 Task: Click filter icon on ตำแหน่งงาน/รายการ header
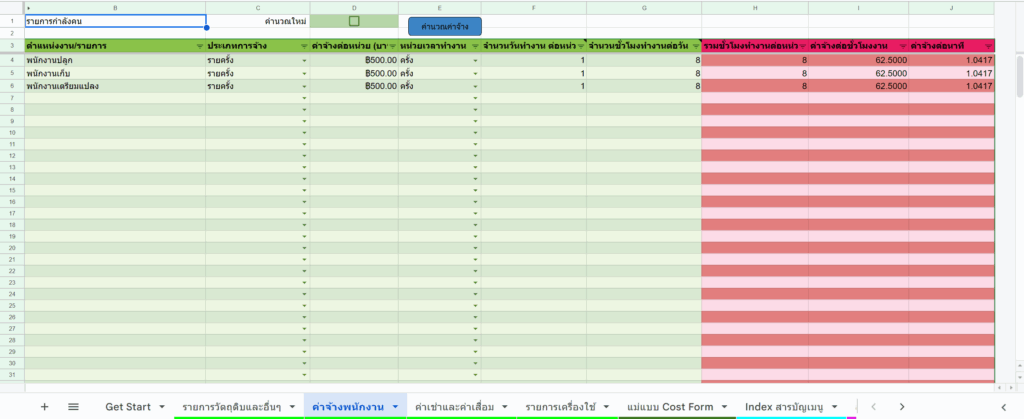point(198,46)
